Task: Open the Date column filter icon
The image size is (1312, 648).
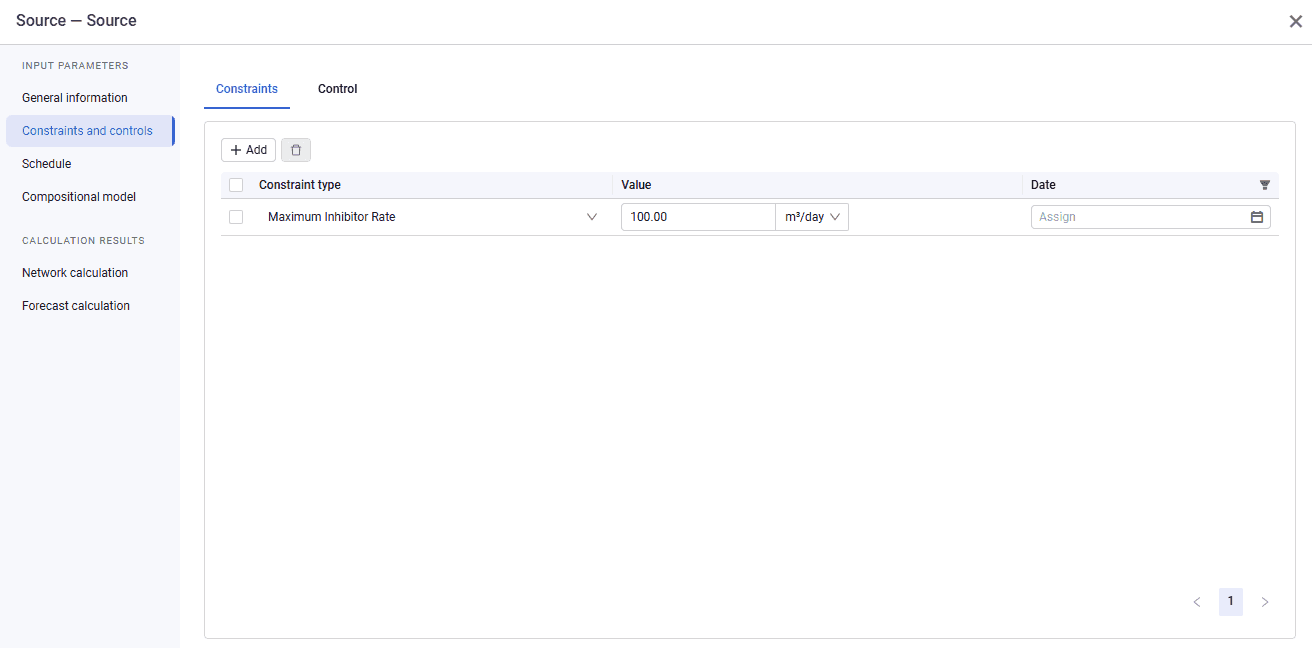Action: click(x=1265, y=185)
